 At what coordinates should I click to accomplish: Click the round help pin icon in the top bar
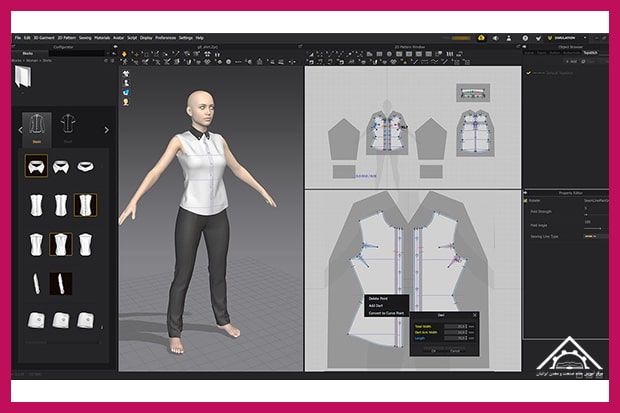(525, 38)
